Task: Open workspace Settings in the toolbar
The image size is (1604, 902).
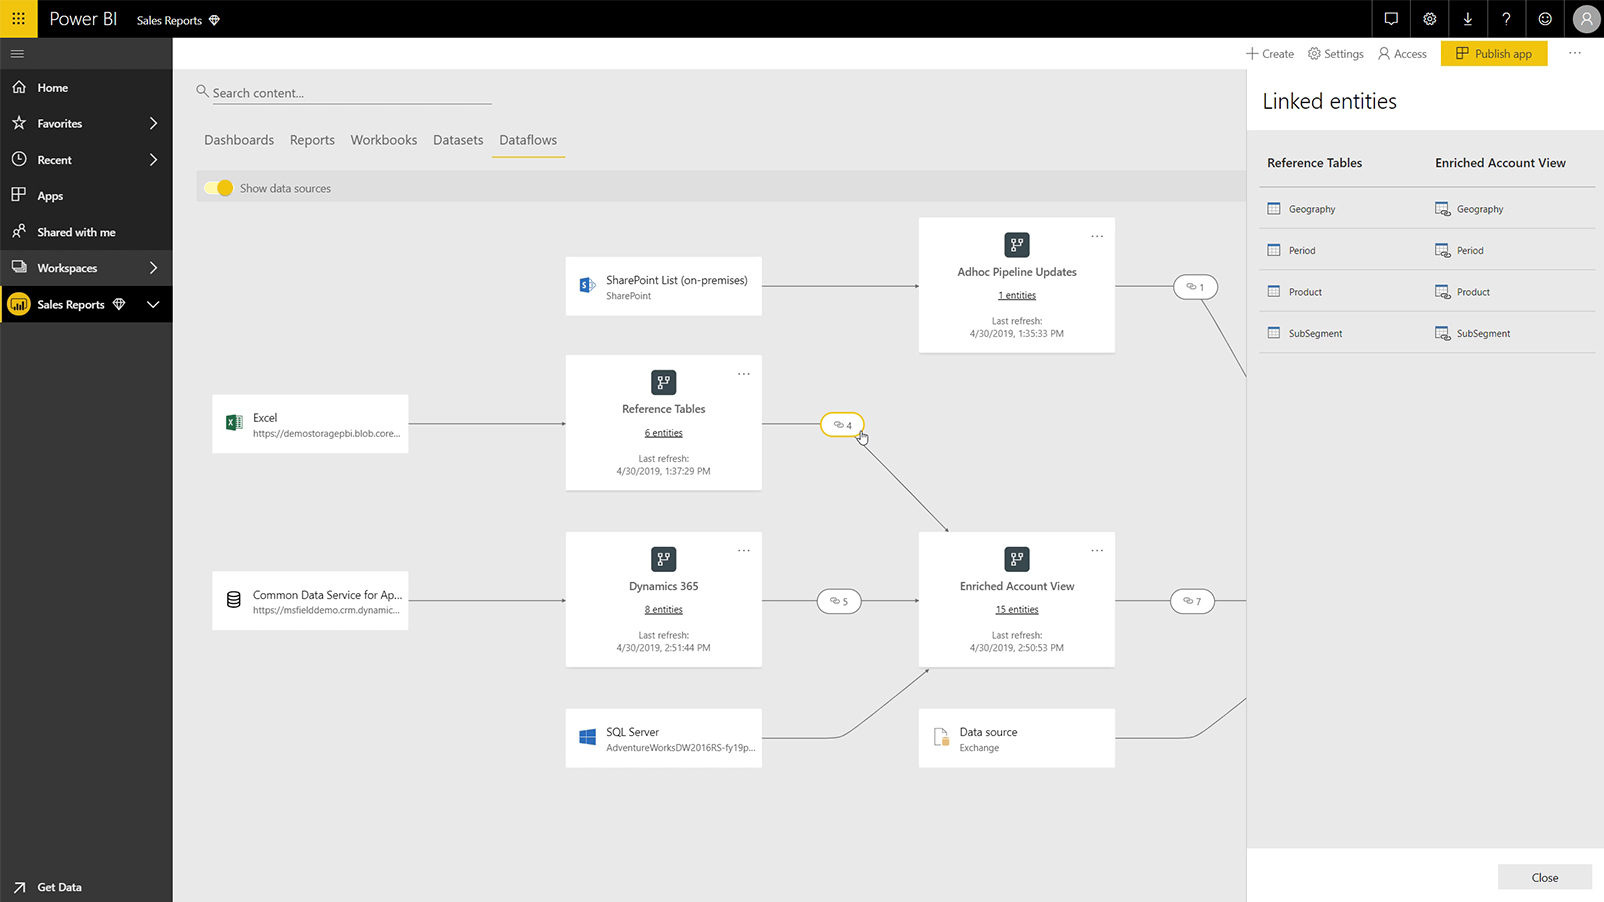Action: point(1336,54)
